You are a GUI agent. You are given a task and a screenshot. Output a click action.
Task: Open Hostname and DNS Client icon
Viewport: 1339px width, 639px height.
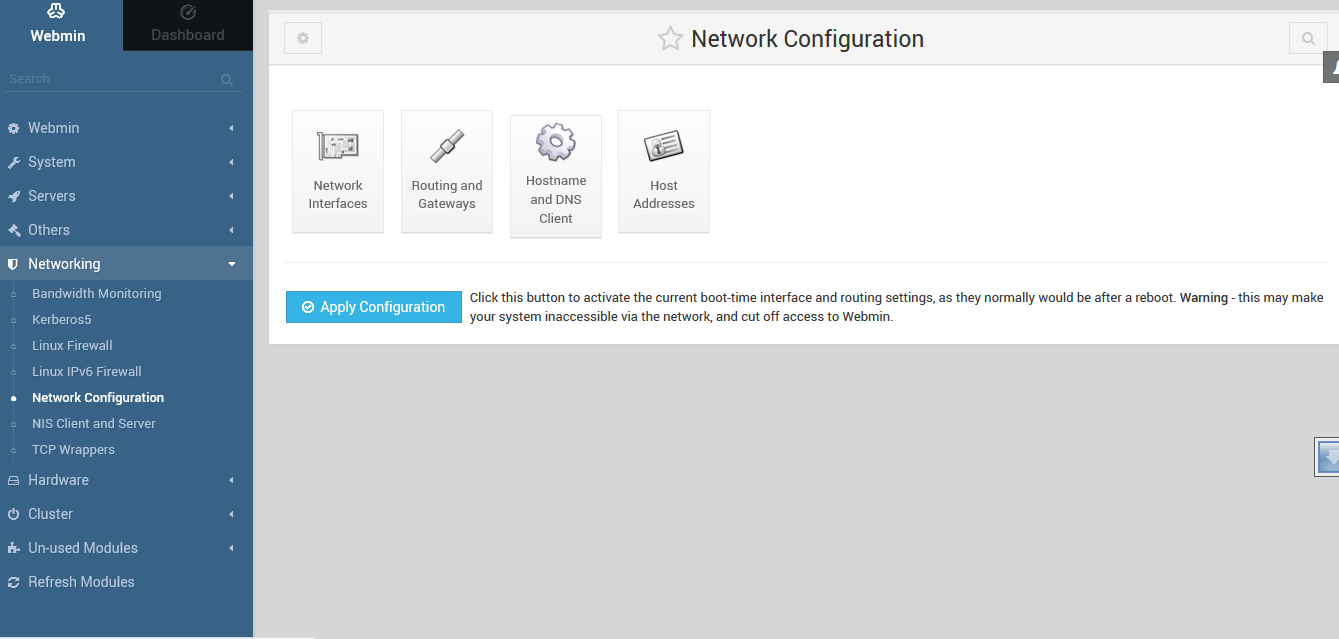tap(556, 176)
